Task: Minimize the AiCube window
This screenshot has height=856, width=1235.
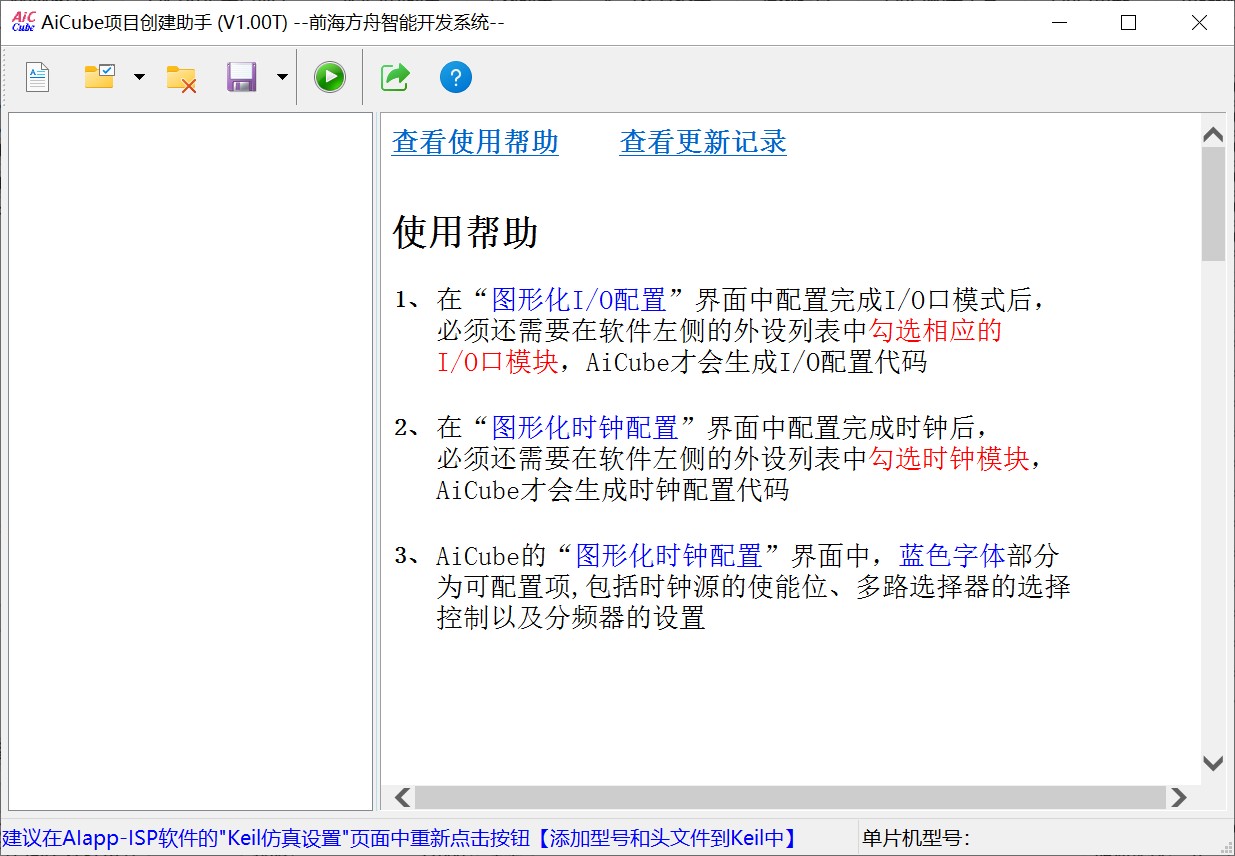Action: 1058,23
